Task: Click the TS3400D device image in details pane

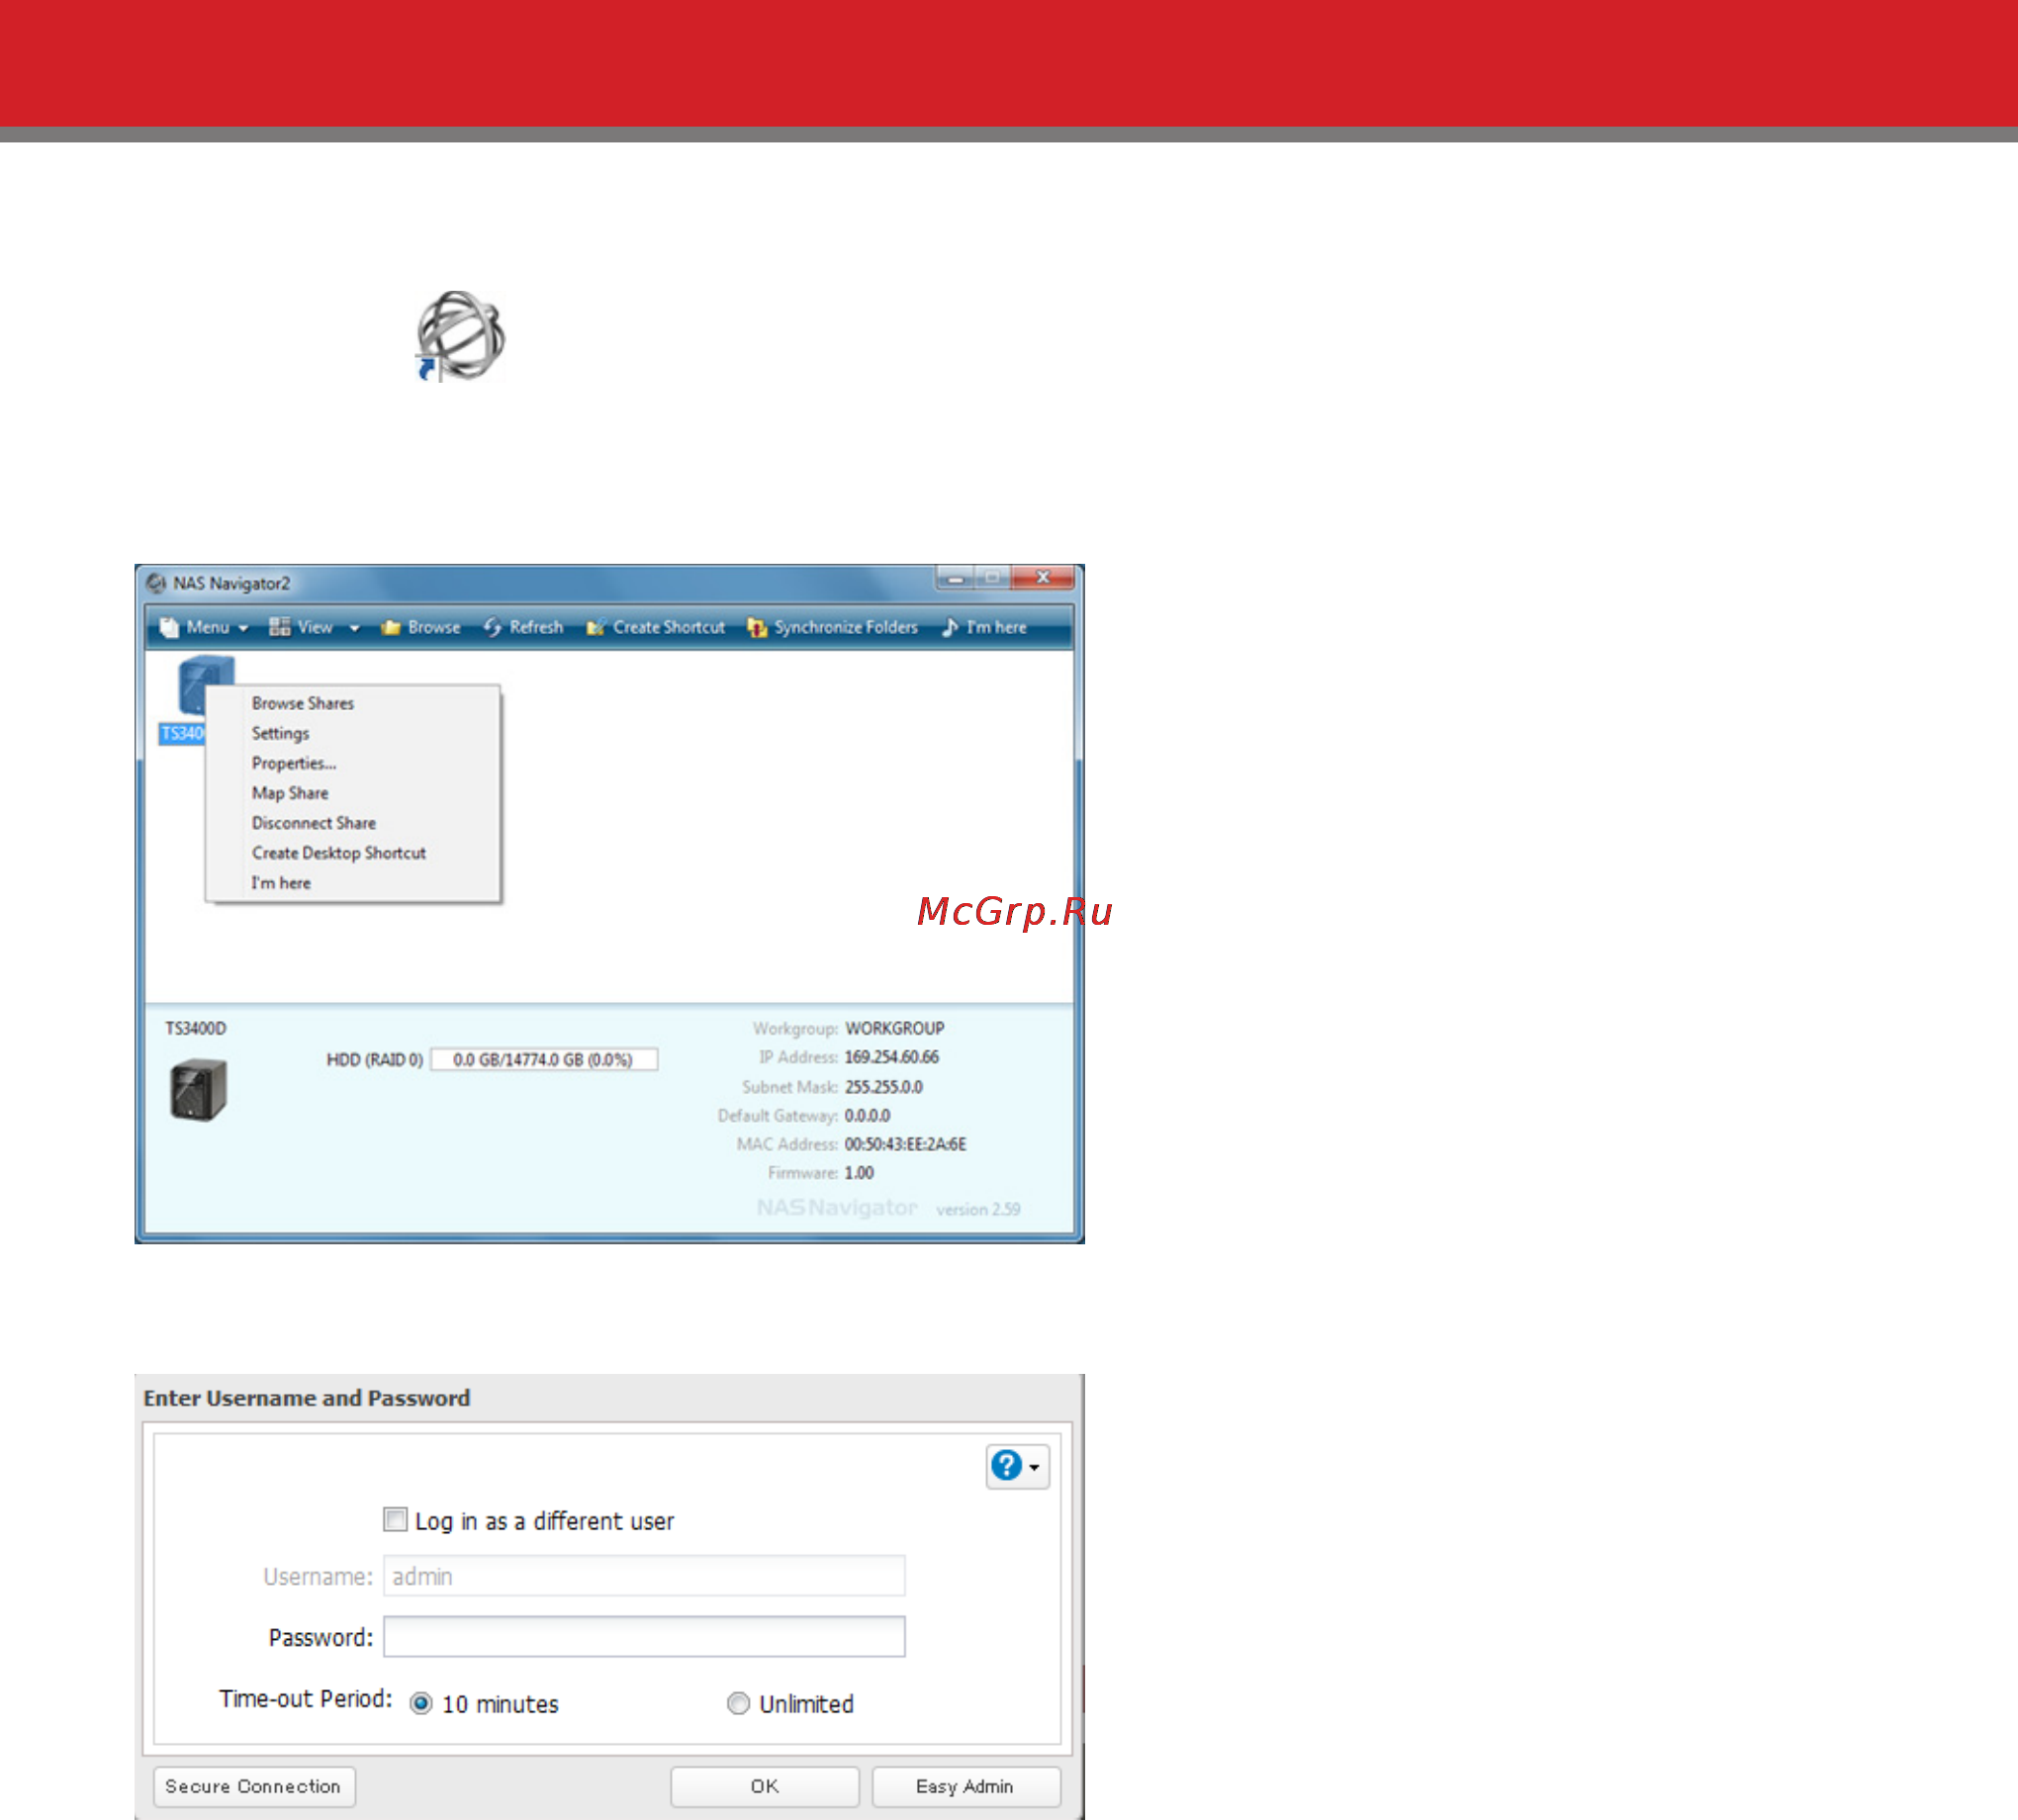Action: [x=198, y=1090]
